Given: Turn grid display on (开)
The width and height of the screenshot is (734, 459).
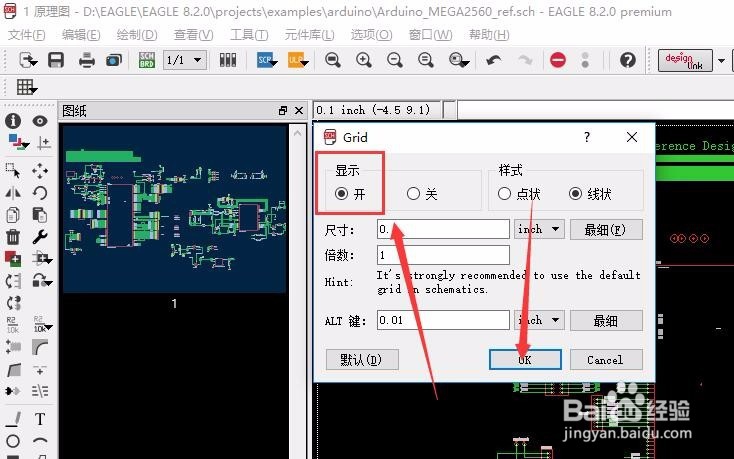Looking at the screenshot, I should tap(342, 194).
